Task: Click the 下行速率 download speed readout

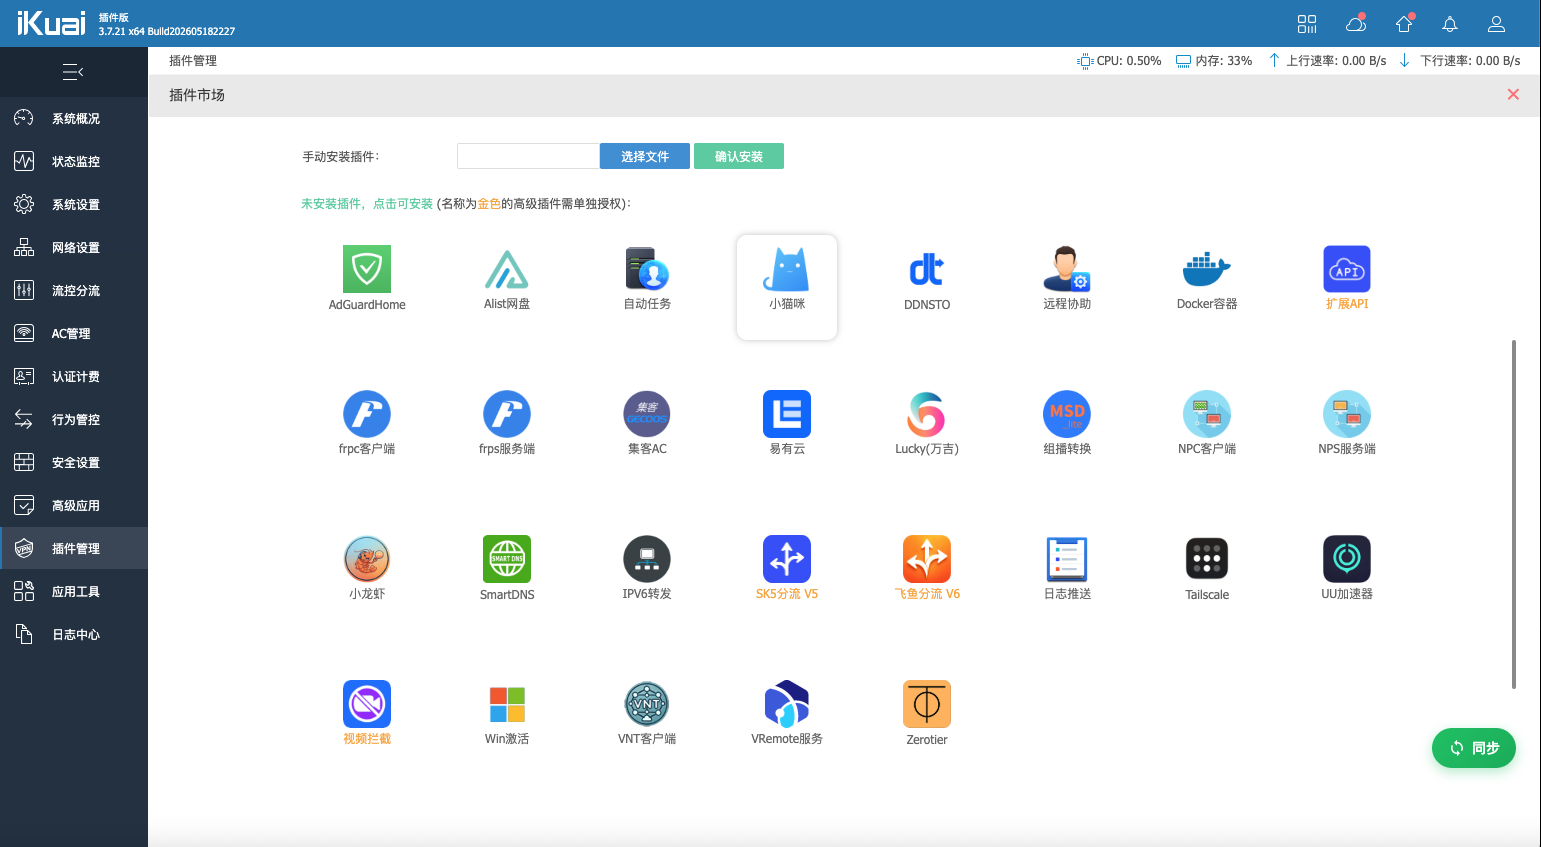Action: 1460,61
